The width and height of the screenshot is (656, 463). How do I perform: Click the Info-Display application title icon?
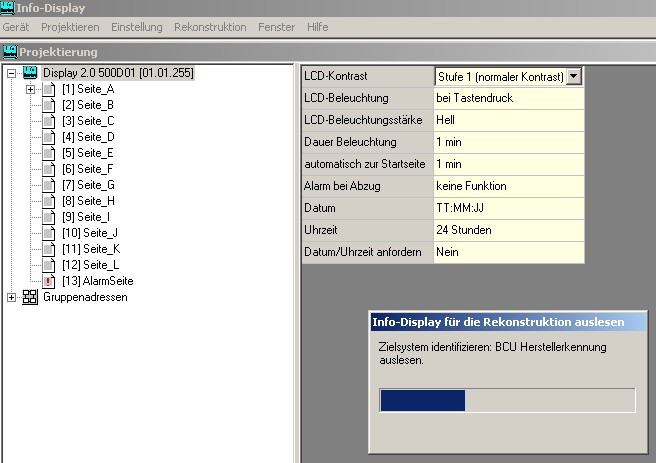(x=10, y=9)
